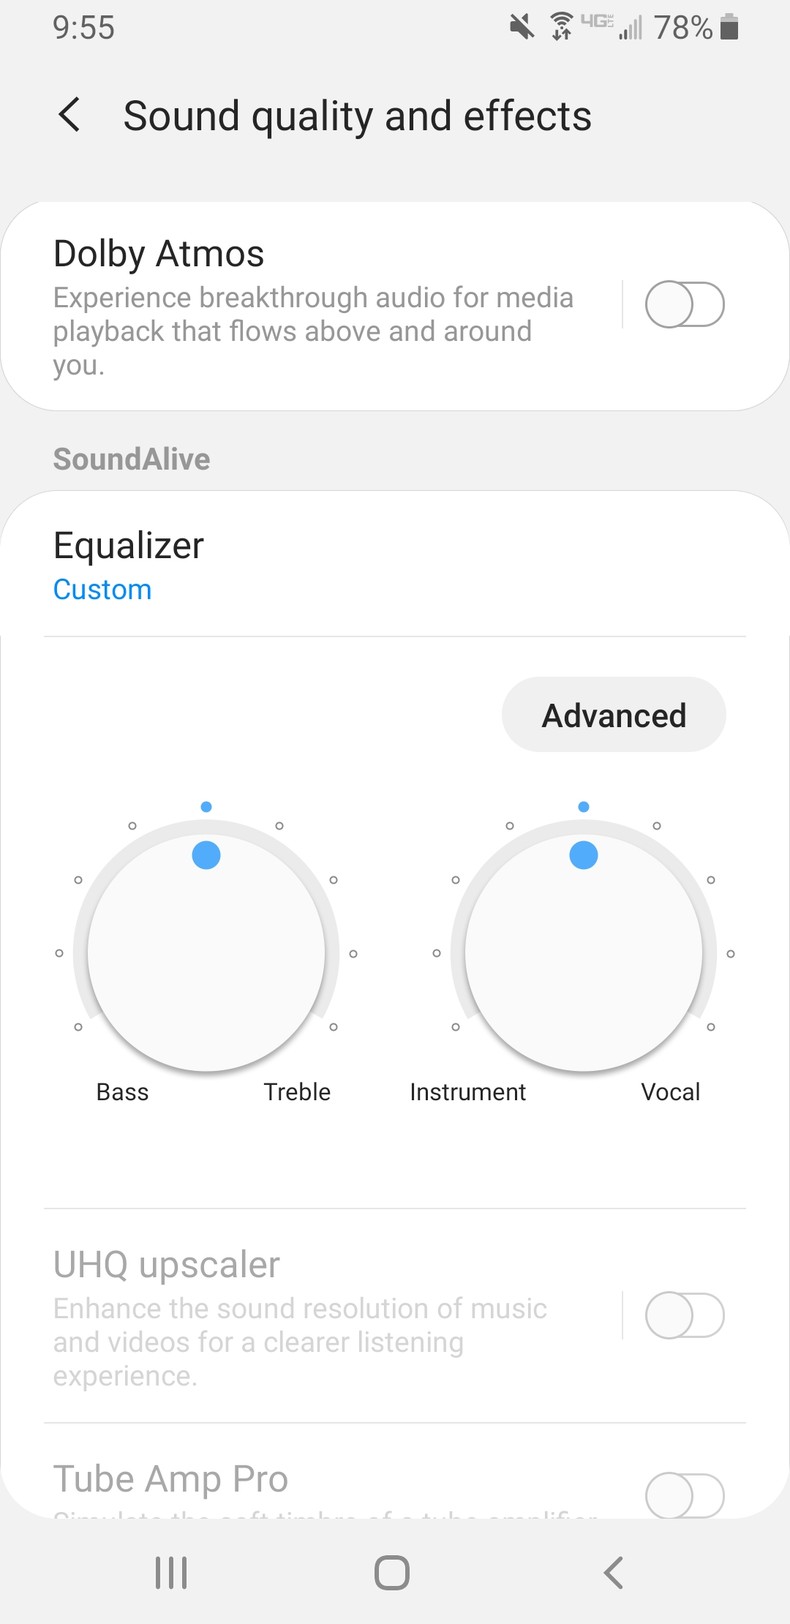The height and width of the screenshot is (1624, 790).
Task: Enable the Dolby Atmos toggle
Action: [684, 304]
